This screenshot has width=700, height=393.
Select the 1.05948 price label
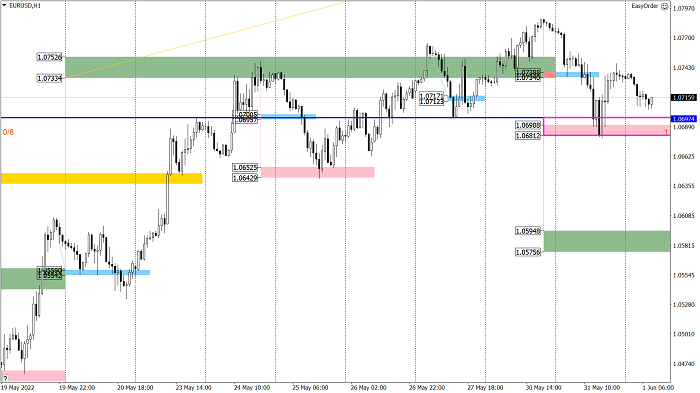528,231
